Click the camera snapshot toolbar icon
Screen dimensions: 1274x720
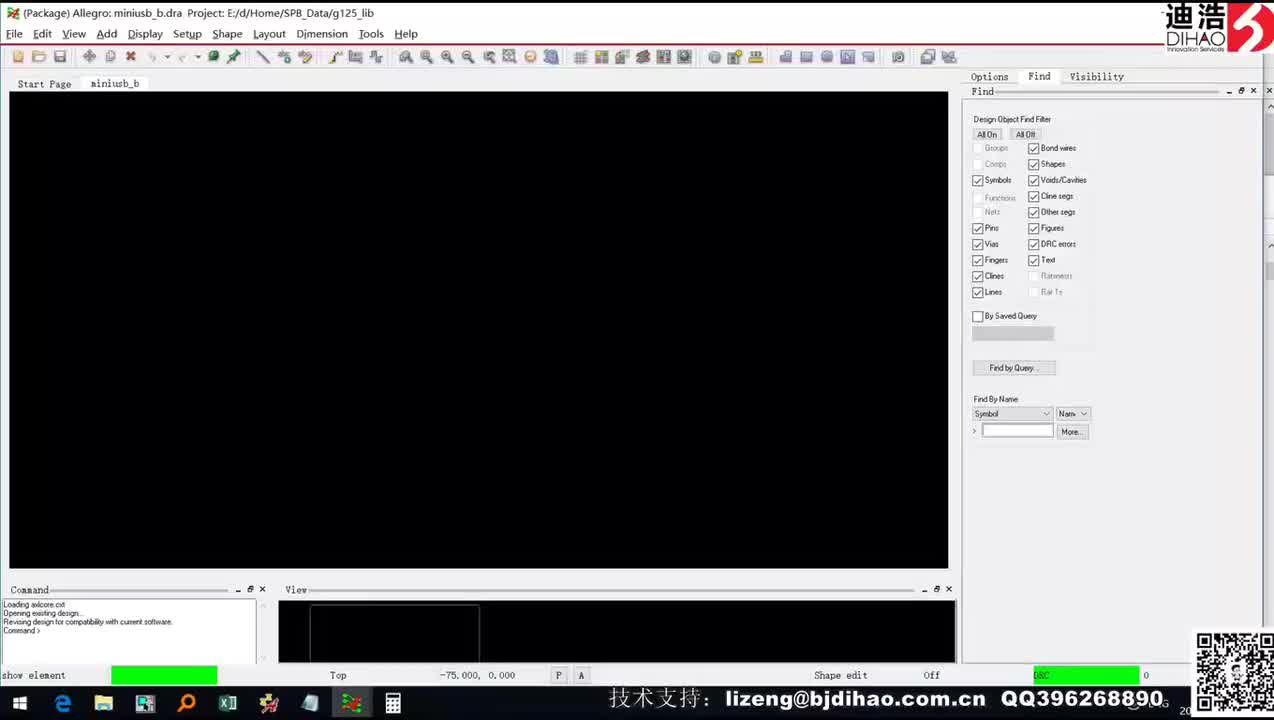point(898,57)
